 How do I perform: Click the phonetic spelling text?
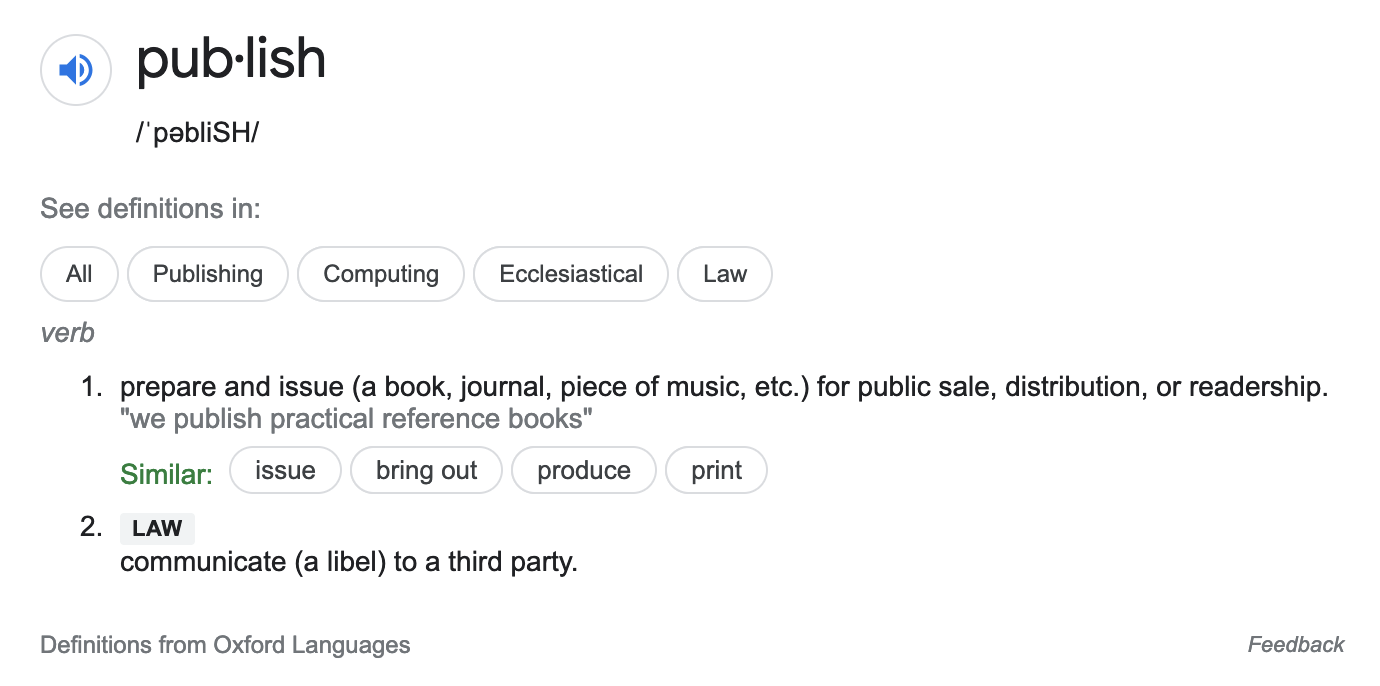pyautogui.click(x=197, y=133)
